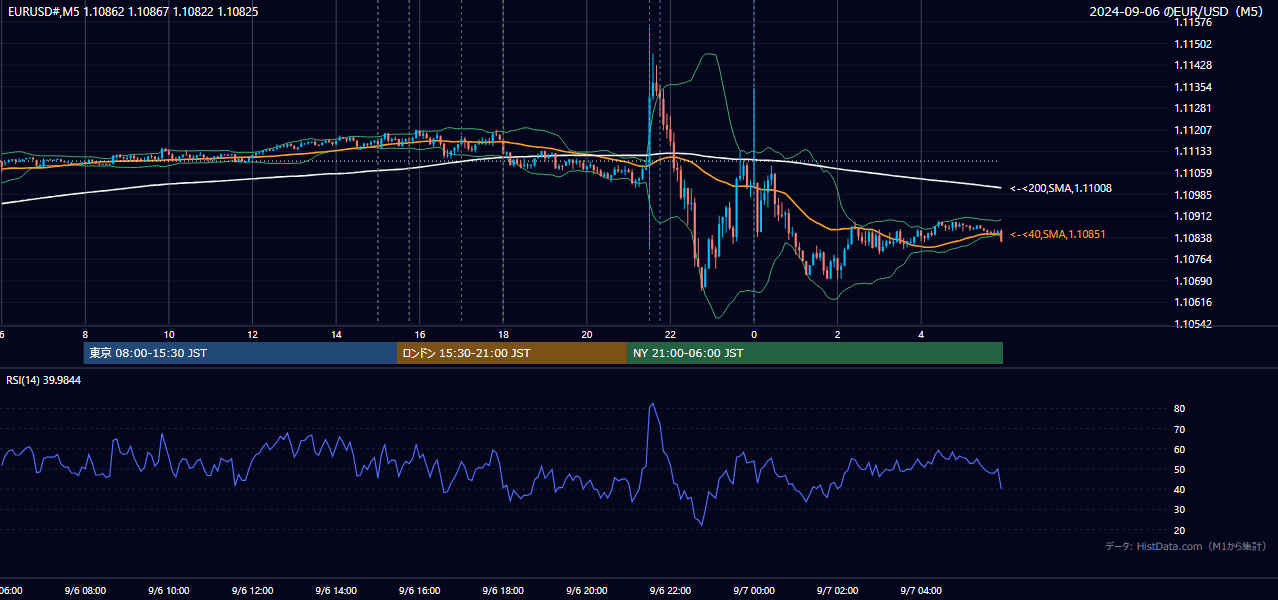Click the 9/6 10:00 time label

pos(169,591)
